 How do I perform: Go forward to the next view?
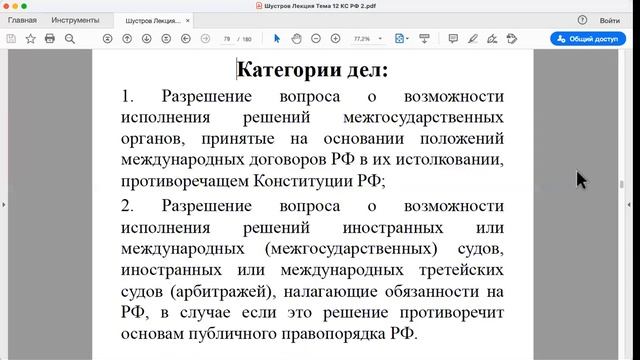[205, 39]
